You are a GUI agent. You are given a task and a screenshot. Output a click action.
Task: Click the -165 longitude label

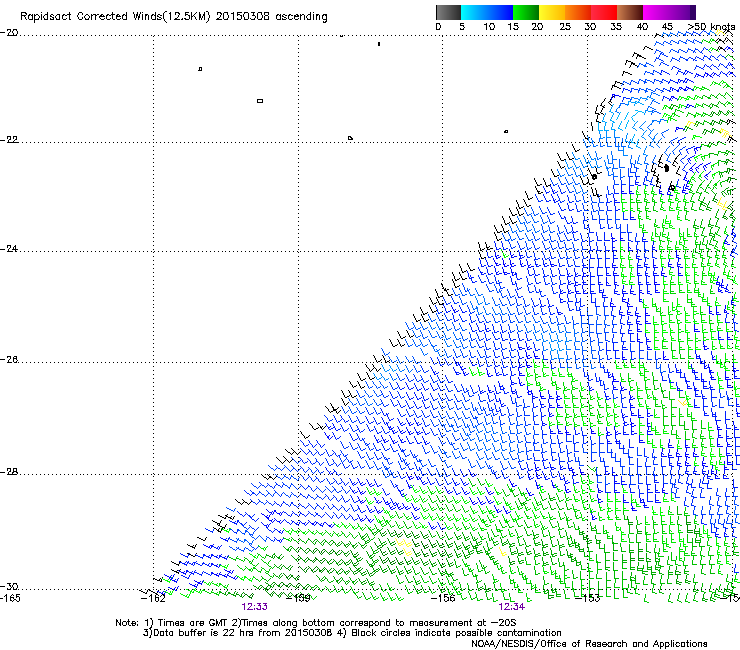coord(10,598)
